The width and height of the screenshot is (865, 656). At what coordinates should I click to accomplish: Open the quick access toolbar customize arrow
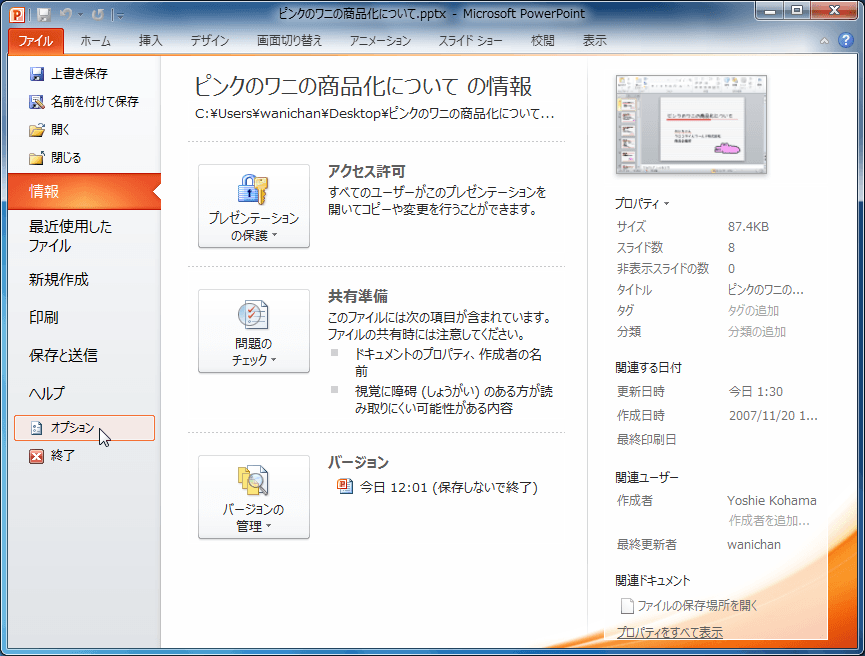pos(120,15)
